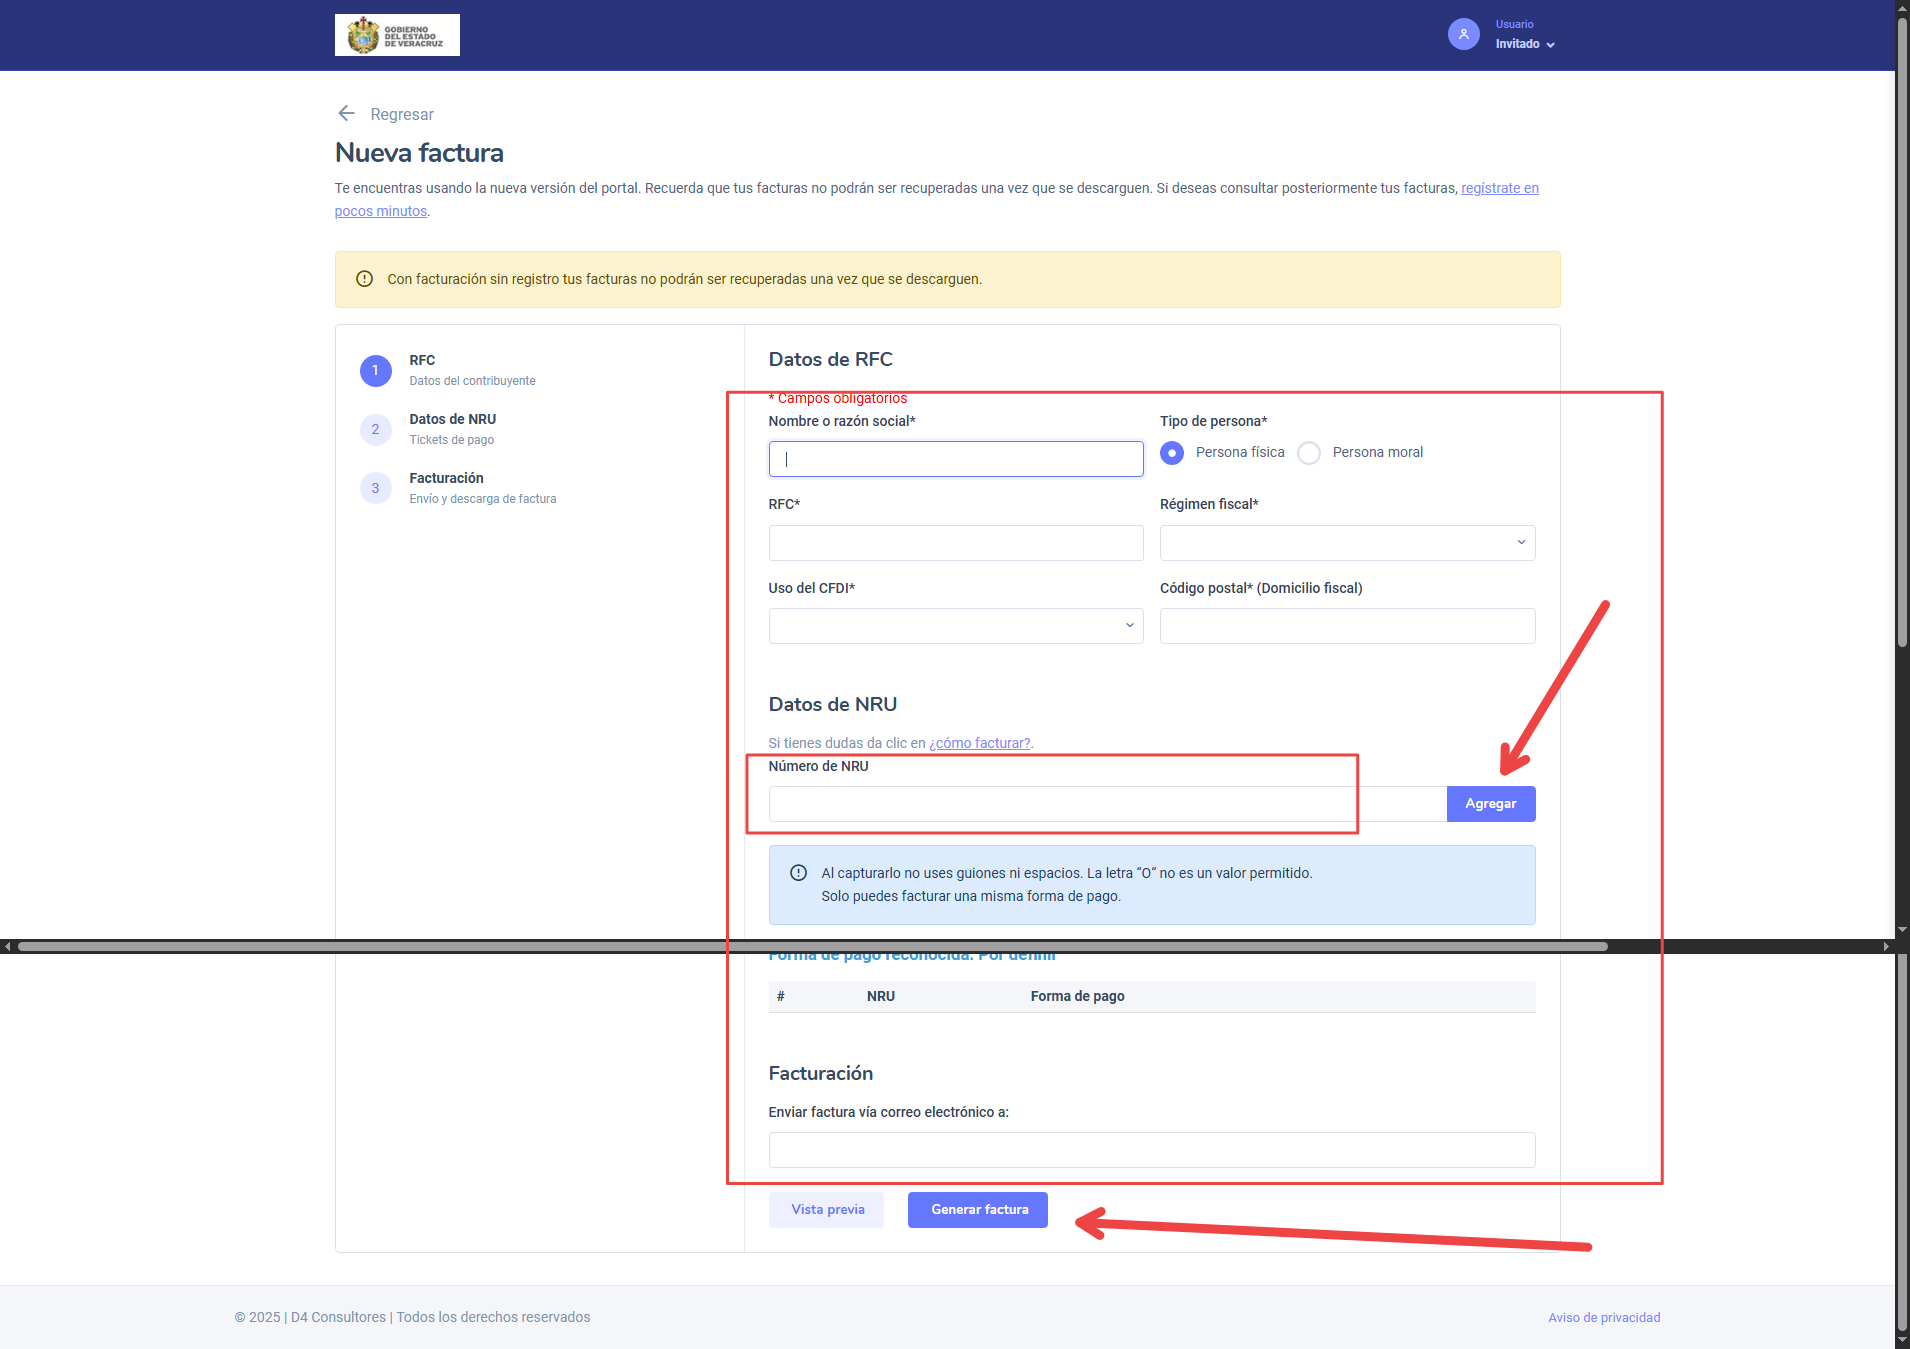
Task: Select step 1 RFC circle
Action: point(376,370)
